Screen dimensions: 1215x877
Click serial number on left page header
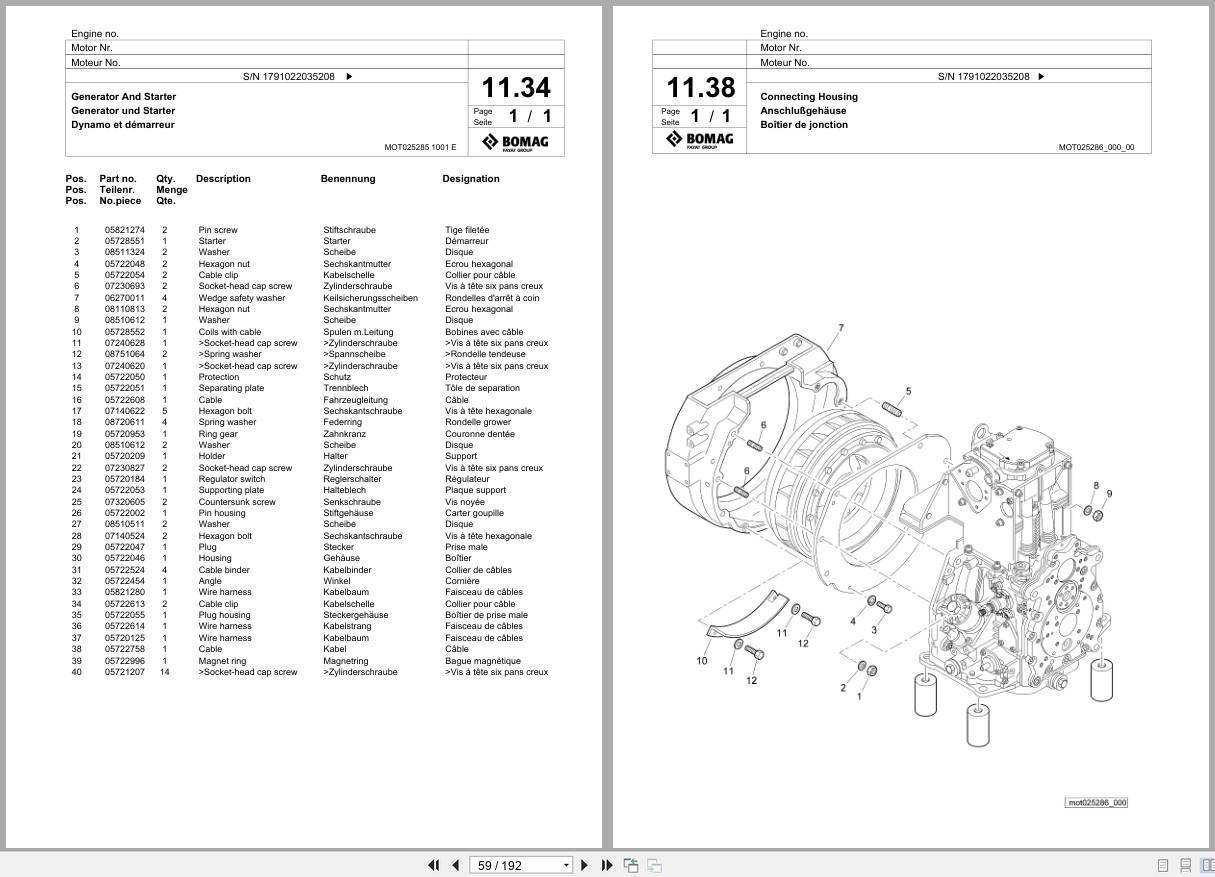pos(289,76)
